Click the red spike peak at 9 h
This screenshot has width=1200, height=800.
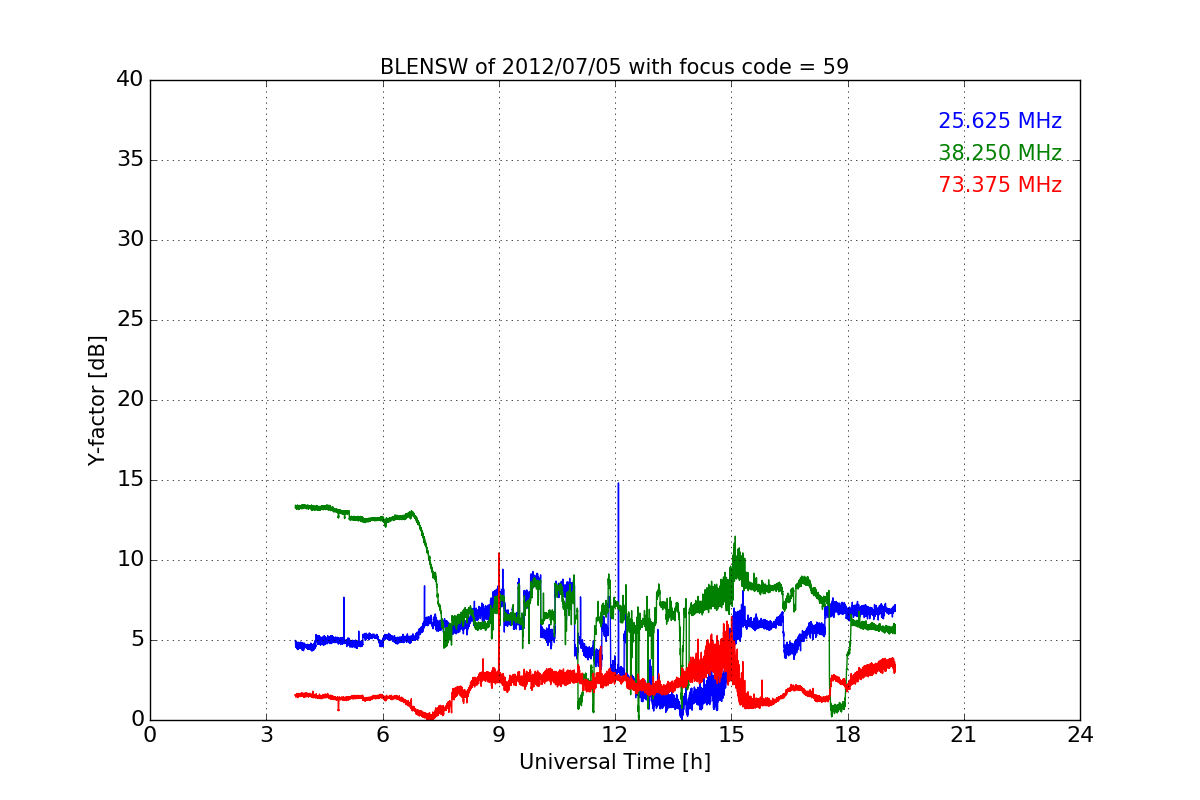499,554
